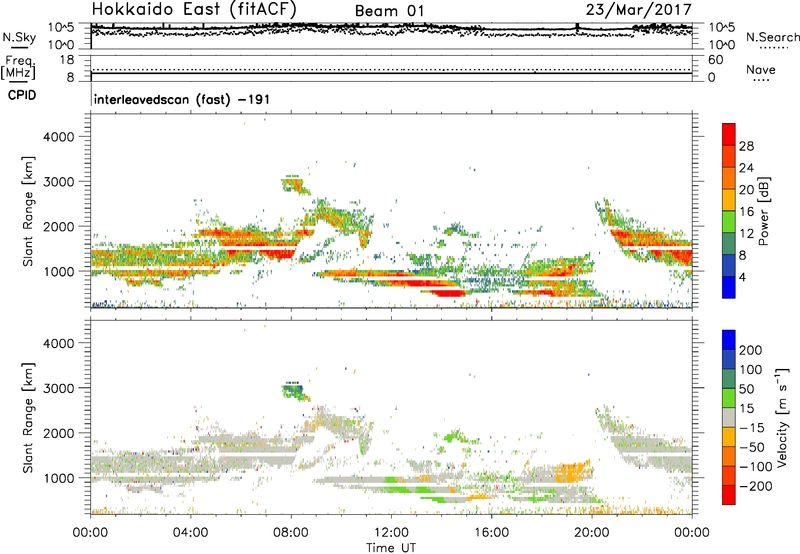Click the '08:00' time axis tick label
800x554 pixels.
(291, 533)
